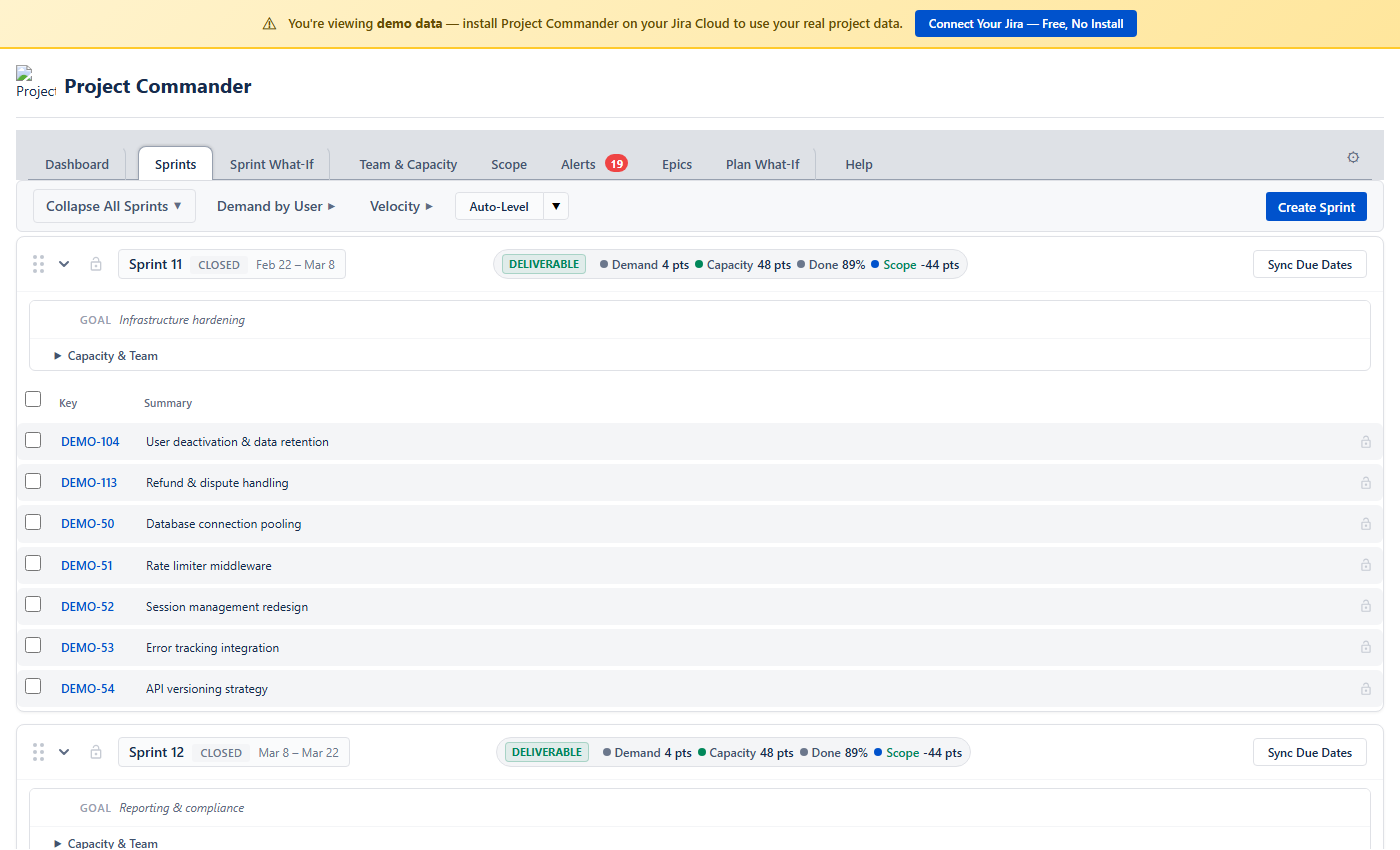
Task: Click the lock icon on DEMO-104 row
Action: click(x=1366, y=441)
